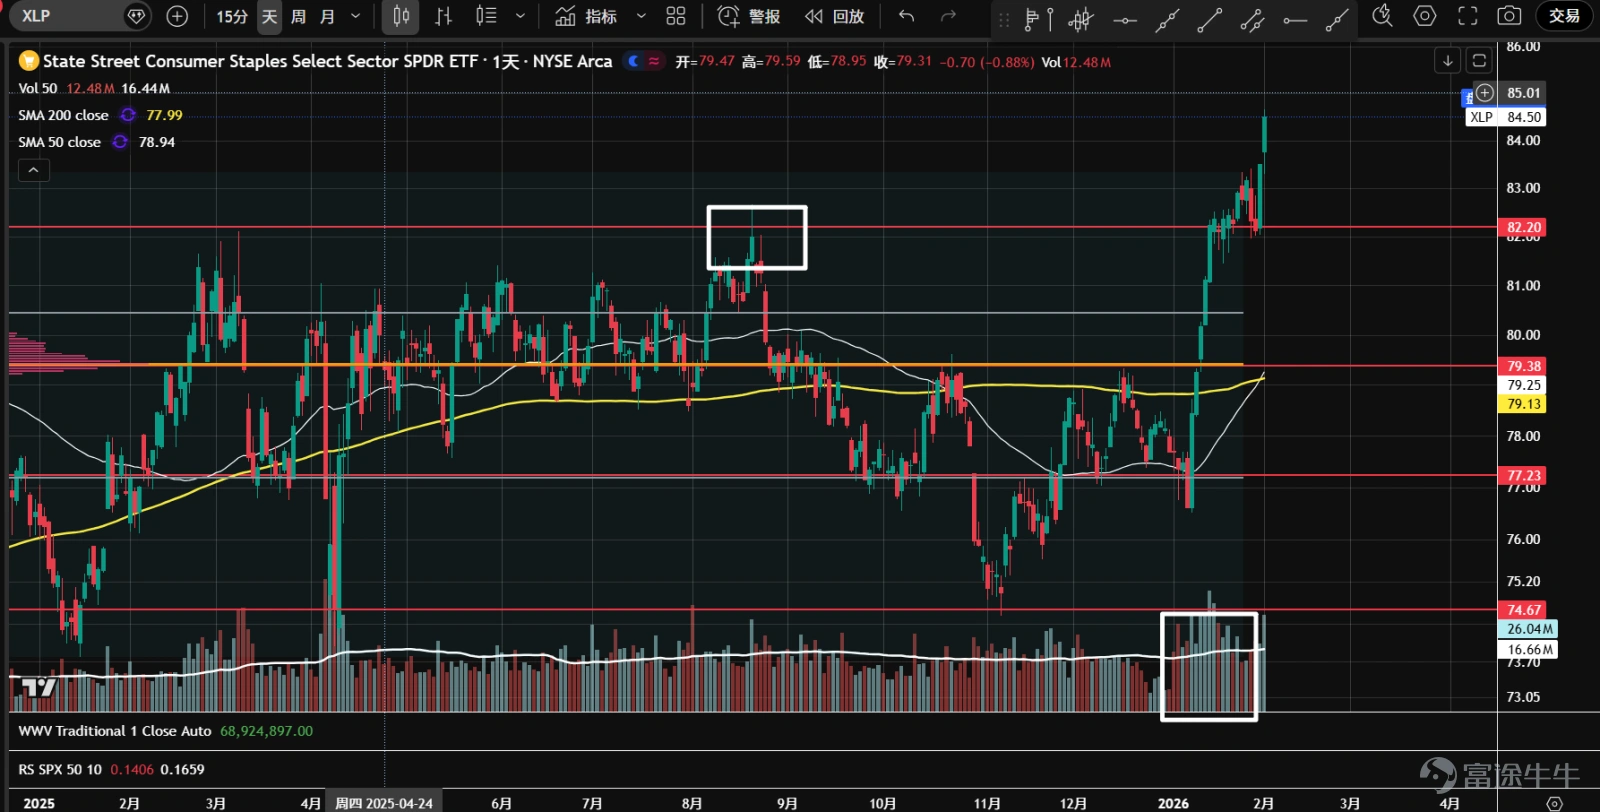
Task: Create a 警报 price alert
Action: click(749, 16)
